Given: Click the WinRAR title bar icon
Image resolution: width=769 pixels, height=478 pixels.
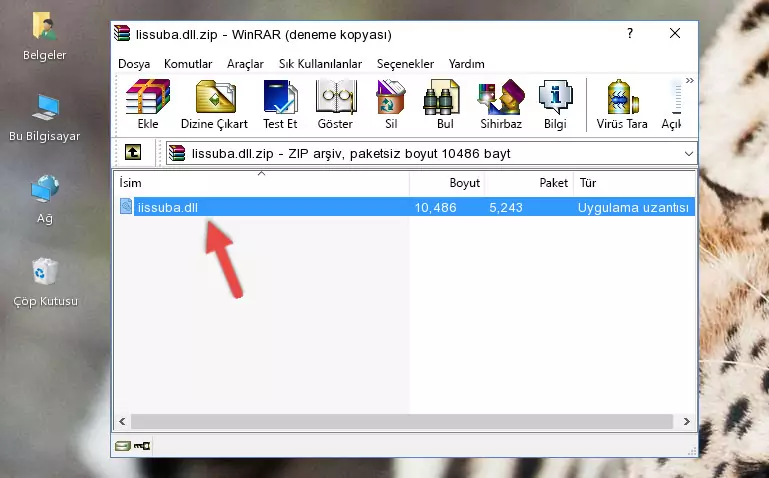Looking at the screenshot, I should pyautogui.click(x=123, y=34).
